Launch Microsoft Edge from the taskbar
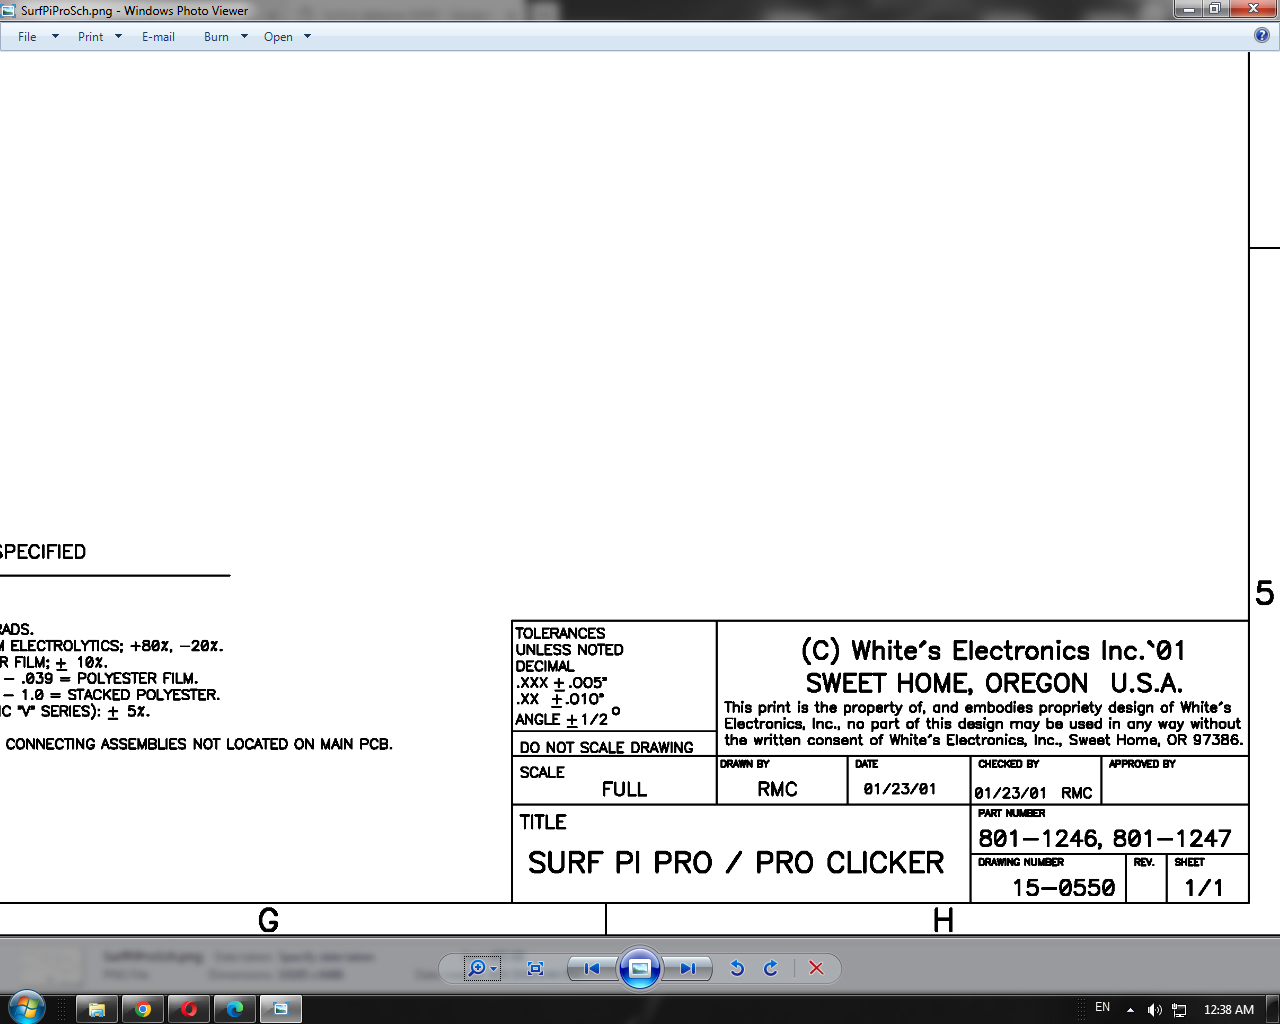Screen dimensions: 1280x1024 [x=235, y=1009]
